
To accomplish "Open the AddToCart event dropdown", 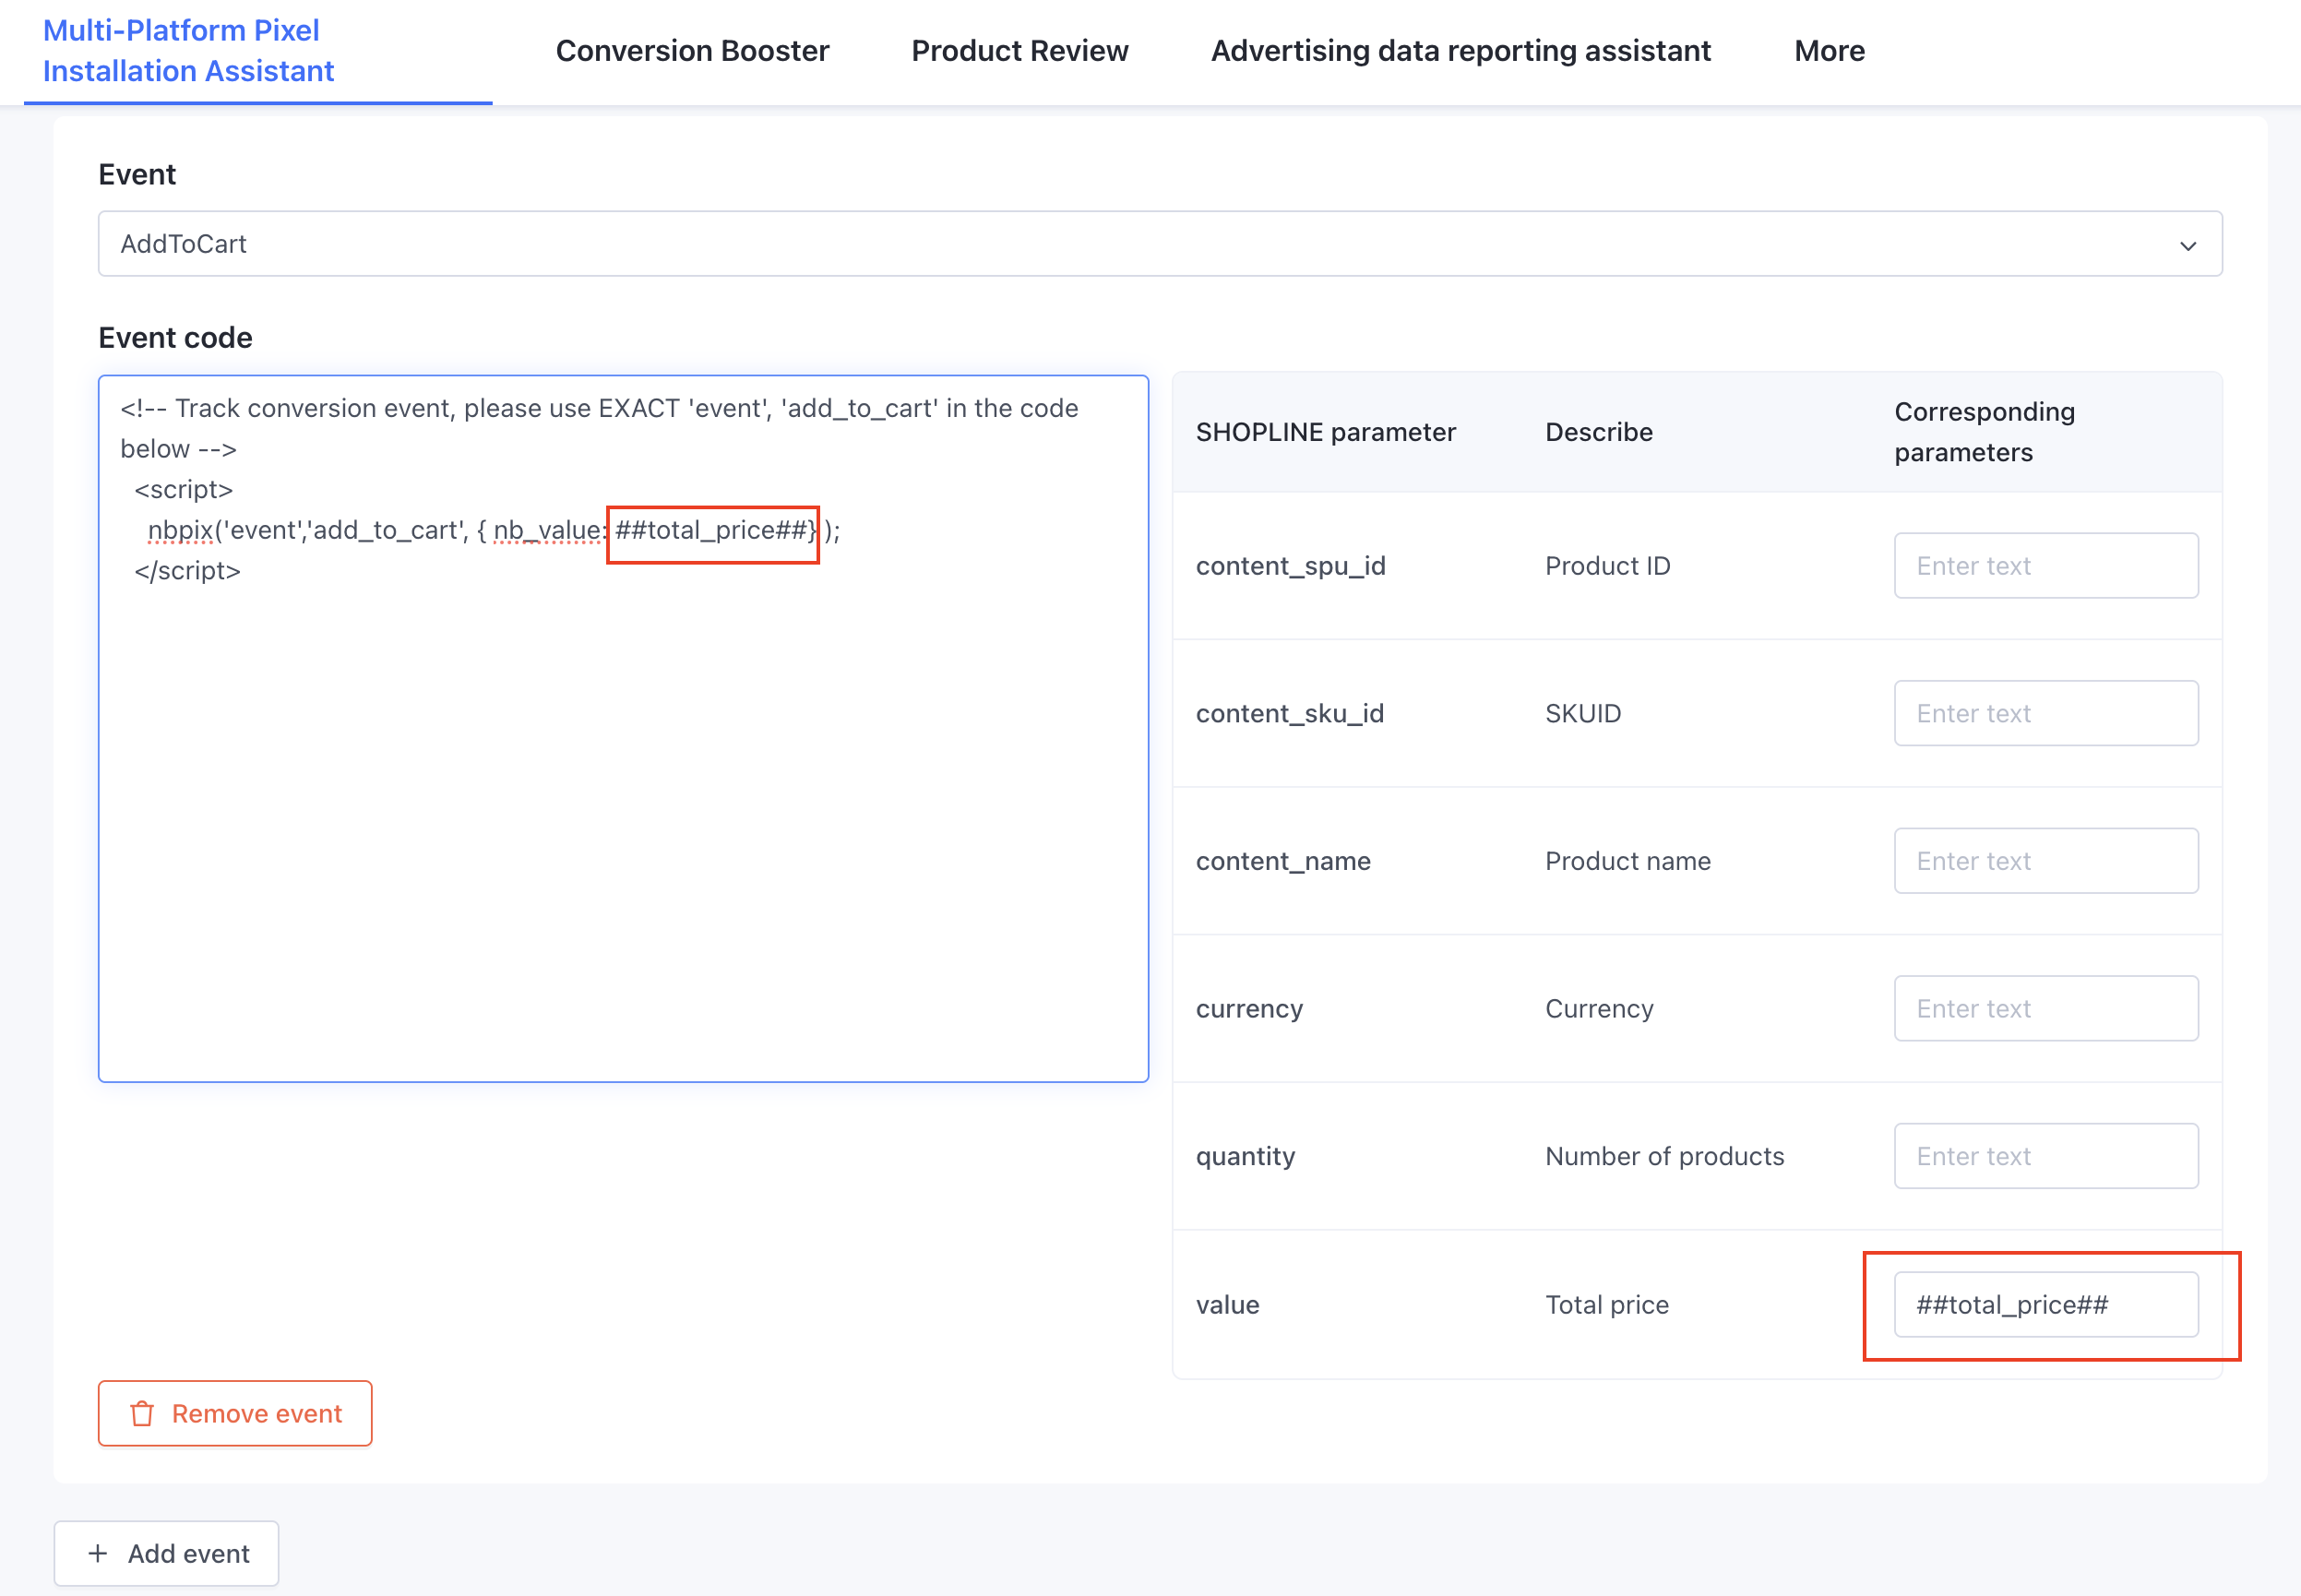I will pyautogui.click(x=1158, y=244).
